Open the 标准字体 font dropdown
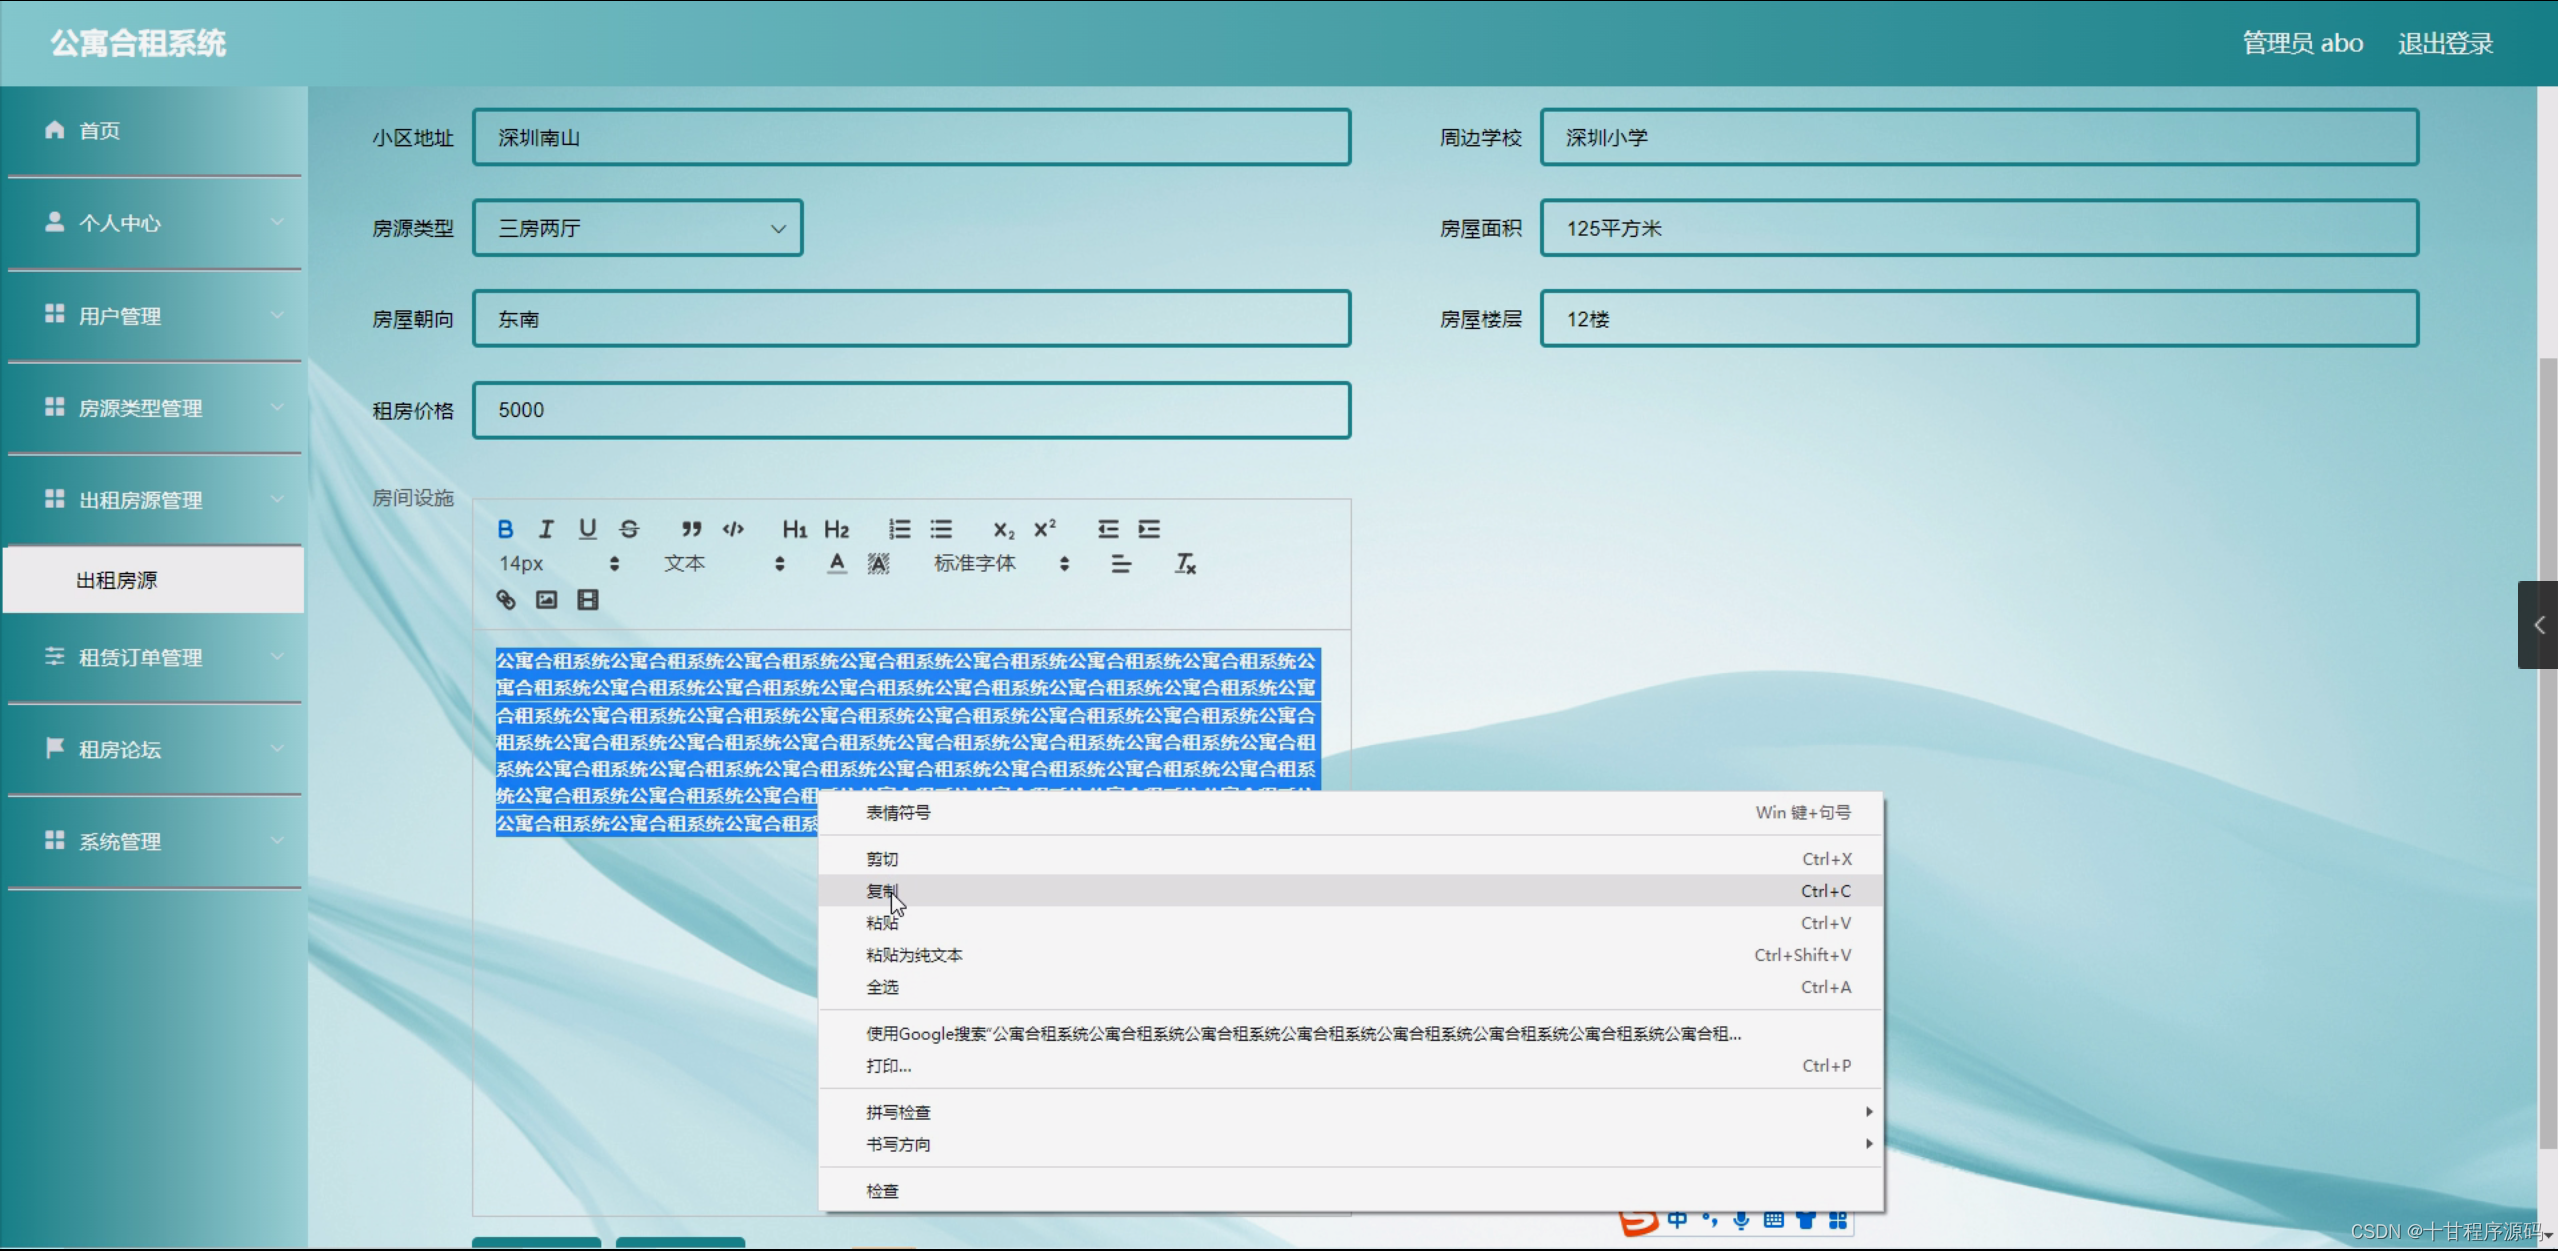This screenshot has height=1251, width=2558. click(1001, 564)
